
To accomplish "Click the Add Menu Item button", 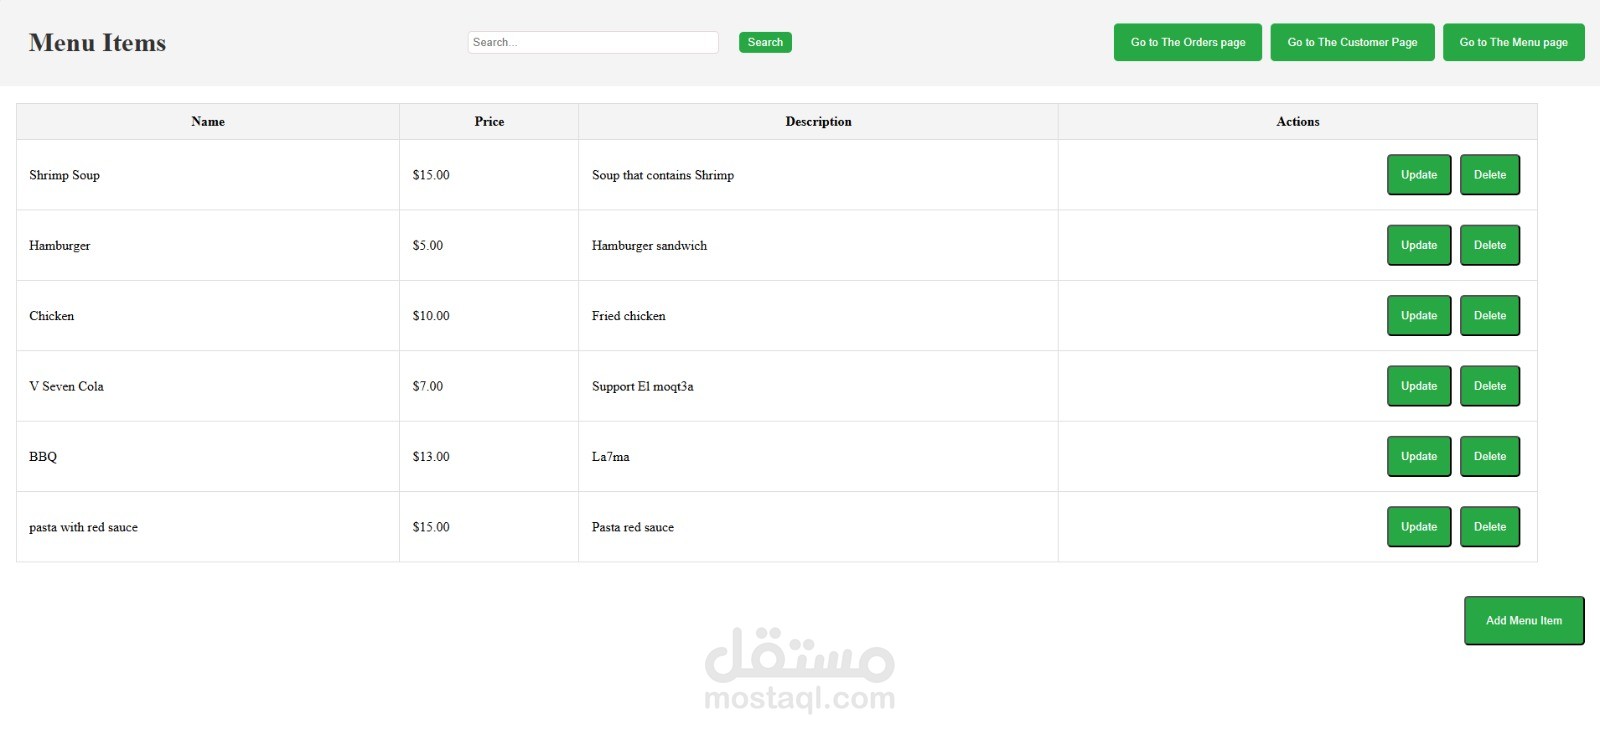I will point(1524,621).
